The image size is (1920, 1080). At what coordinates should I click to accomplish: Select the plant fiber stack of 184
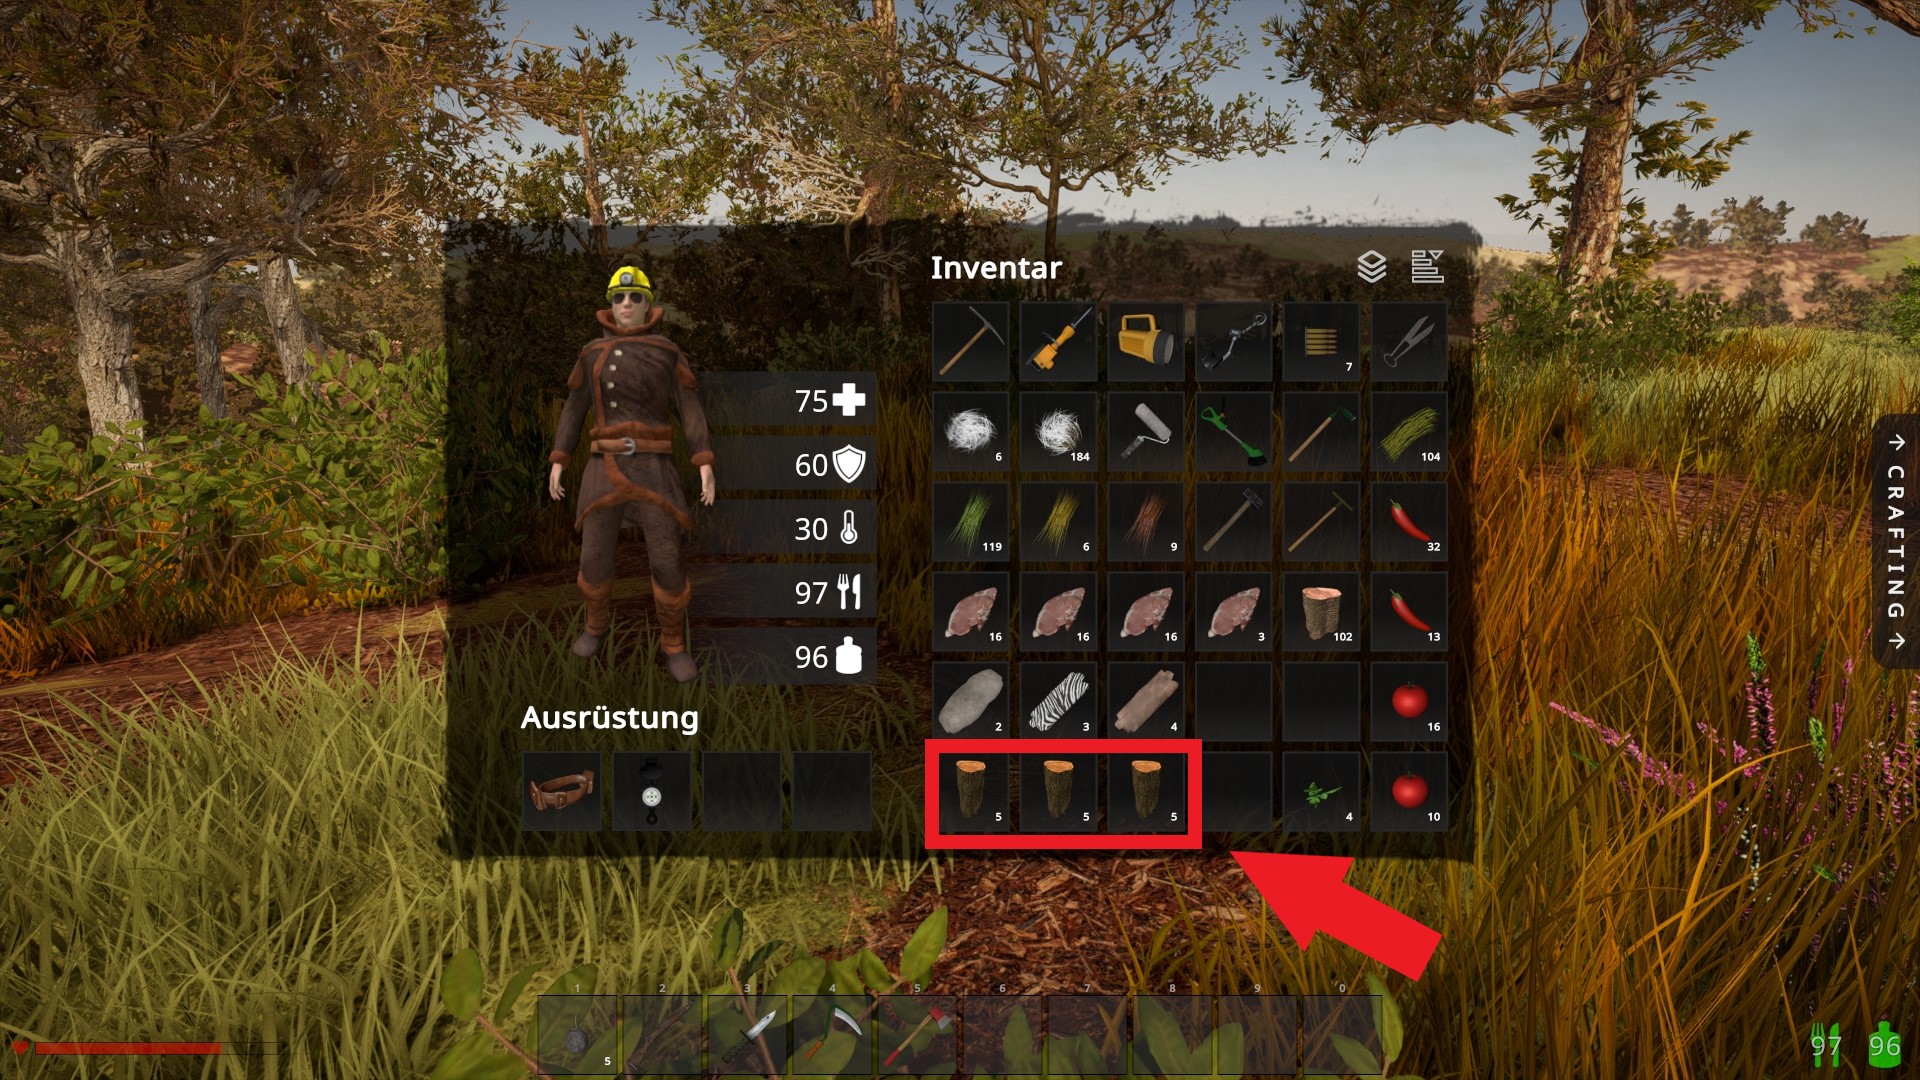coord(1058,432)
